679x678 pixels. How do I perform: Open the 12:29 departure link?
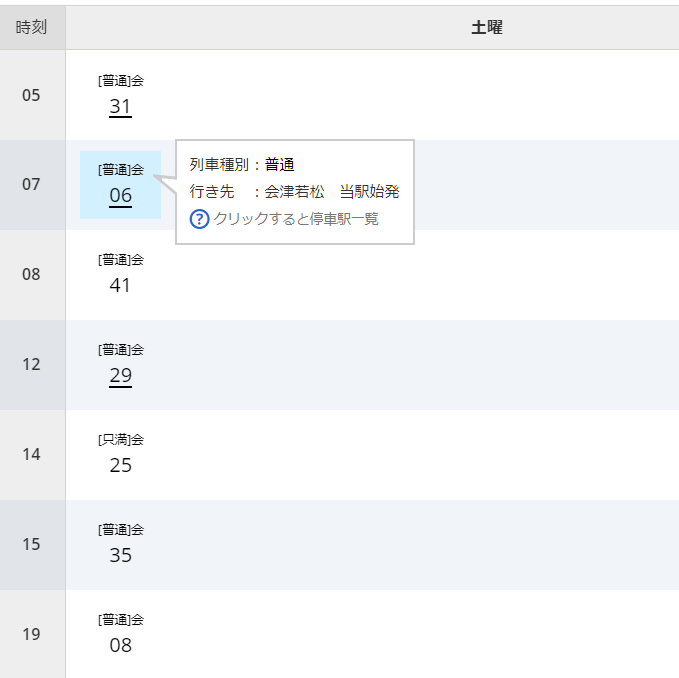(x=120, y=375)
